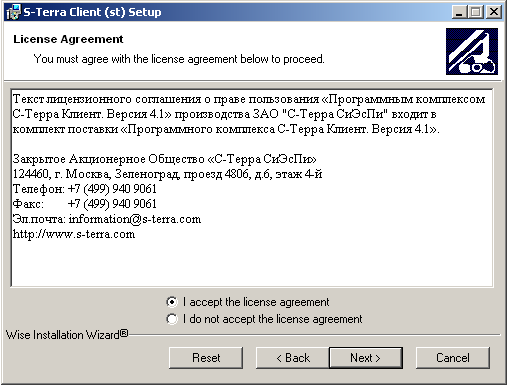The height and width of the screenshot is (385, 508).
Task: Click the Телефон phone number line
Action: click(x=85, y=189)
